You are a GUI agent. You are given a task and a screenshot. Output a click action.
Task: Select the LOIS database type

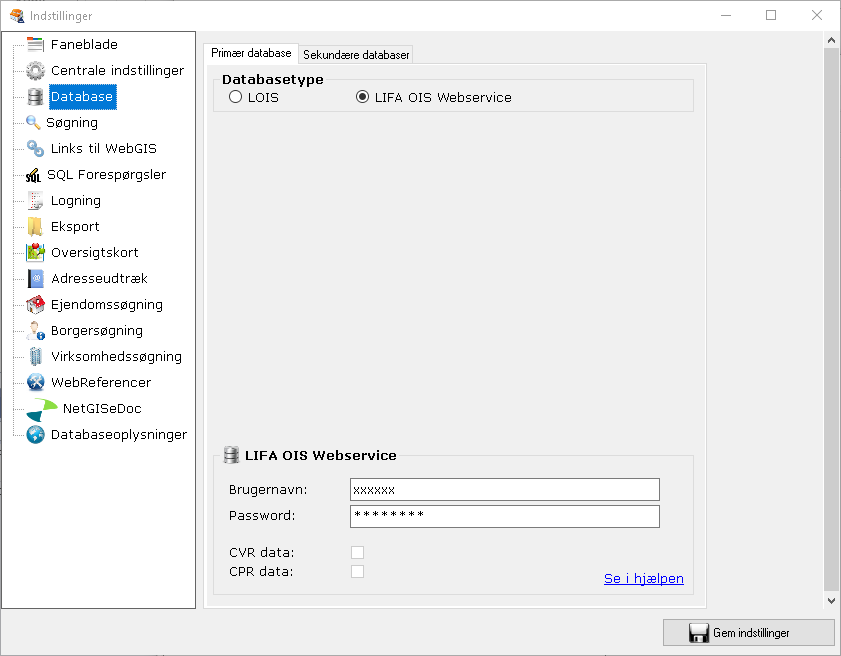[x=235, y=96]
